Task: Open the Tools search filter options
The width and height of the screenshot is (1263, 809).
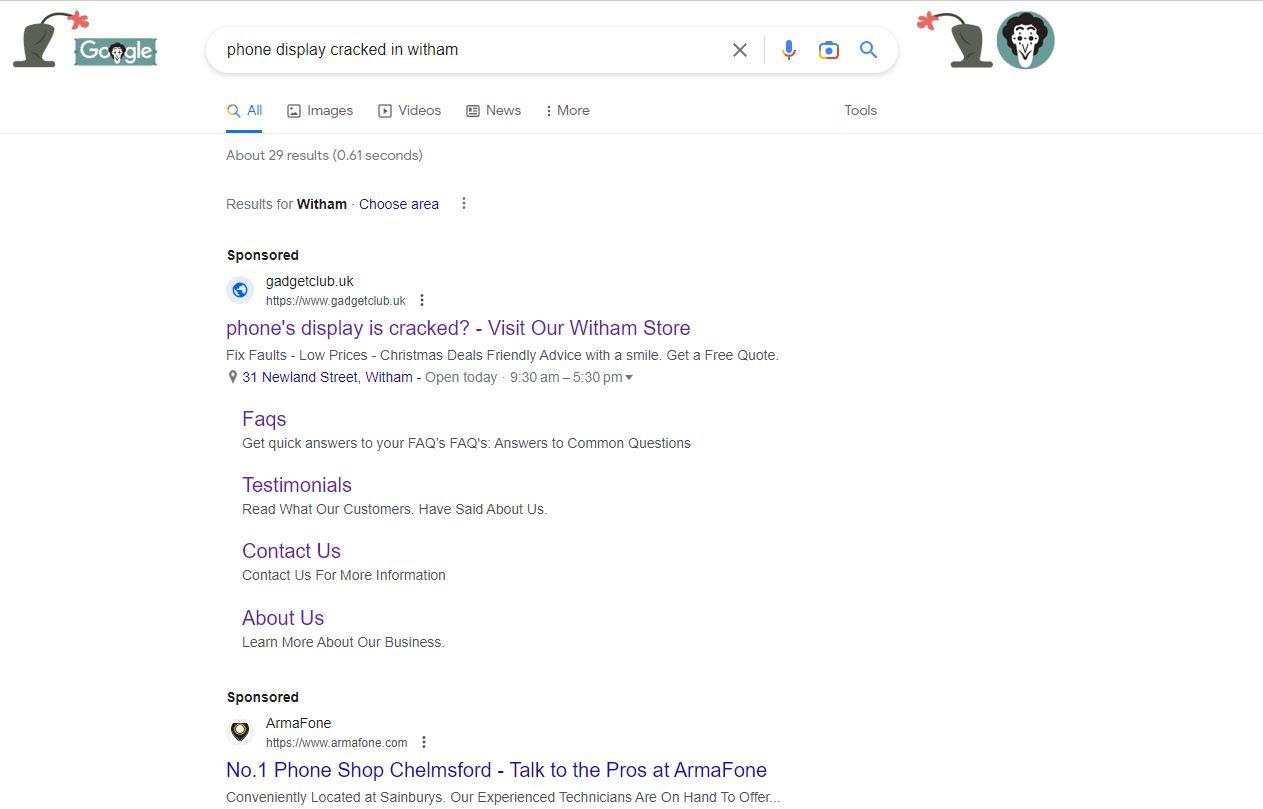Action: point(860,111)
